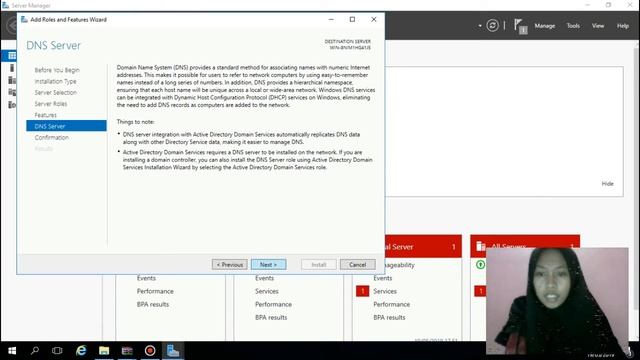640x360 pixels.
Task: Open the Manage menu in Server Manager
Action: pos(544,26)
